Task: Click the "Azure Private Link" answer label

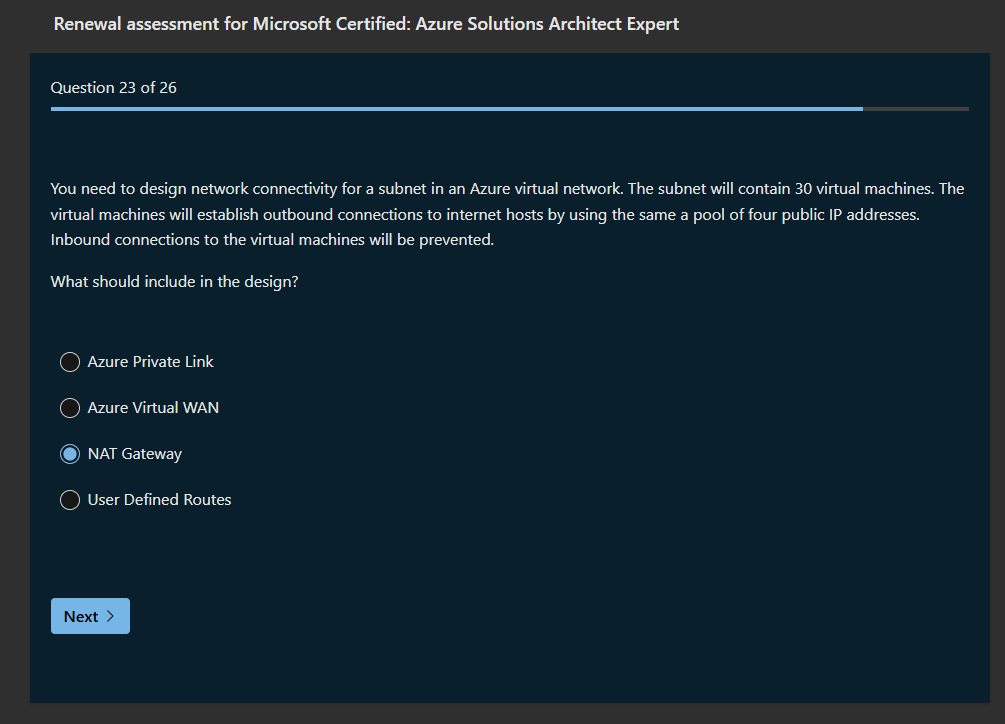Action: [150, 362]
